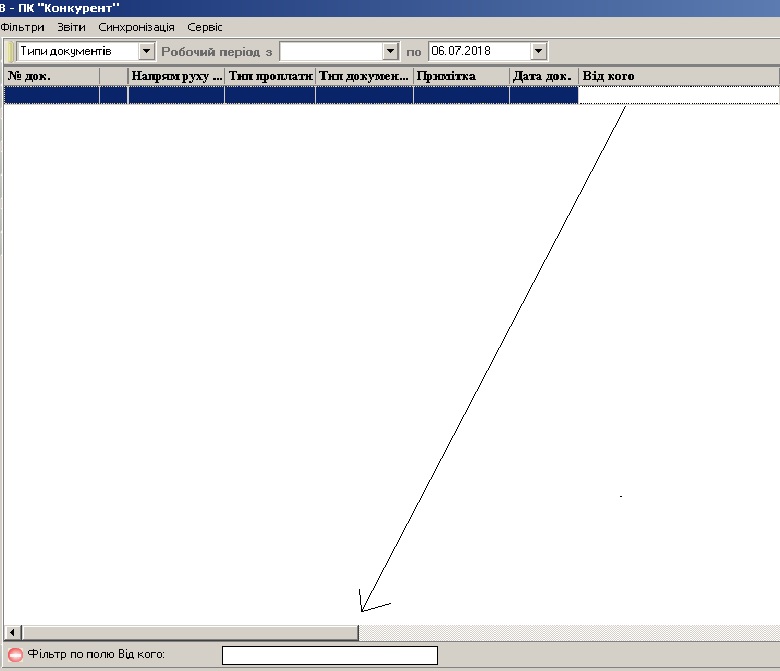Click the Тип документа column header
Image resolution: width=780 pixels, height=671 pixels.
pyautogui.click(x=364, y=76)
